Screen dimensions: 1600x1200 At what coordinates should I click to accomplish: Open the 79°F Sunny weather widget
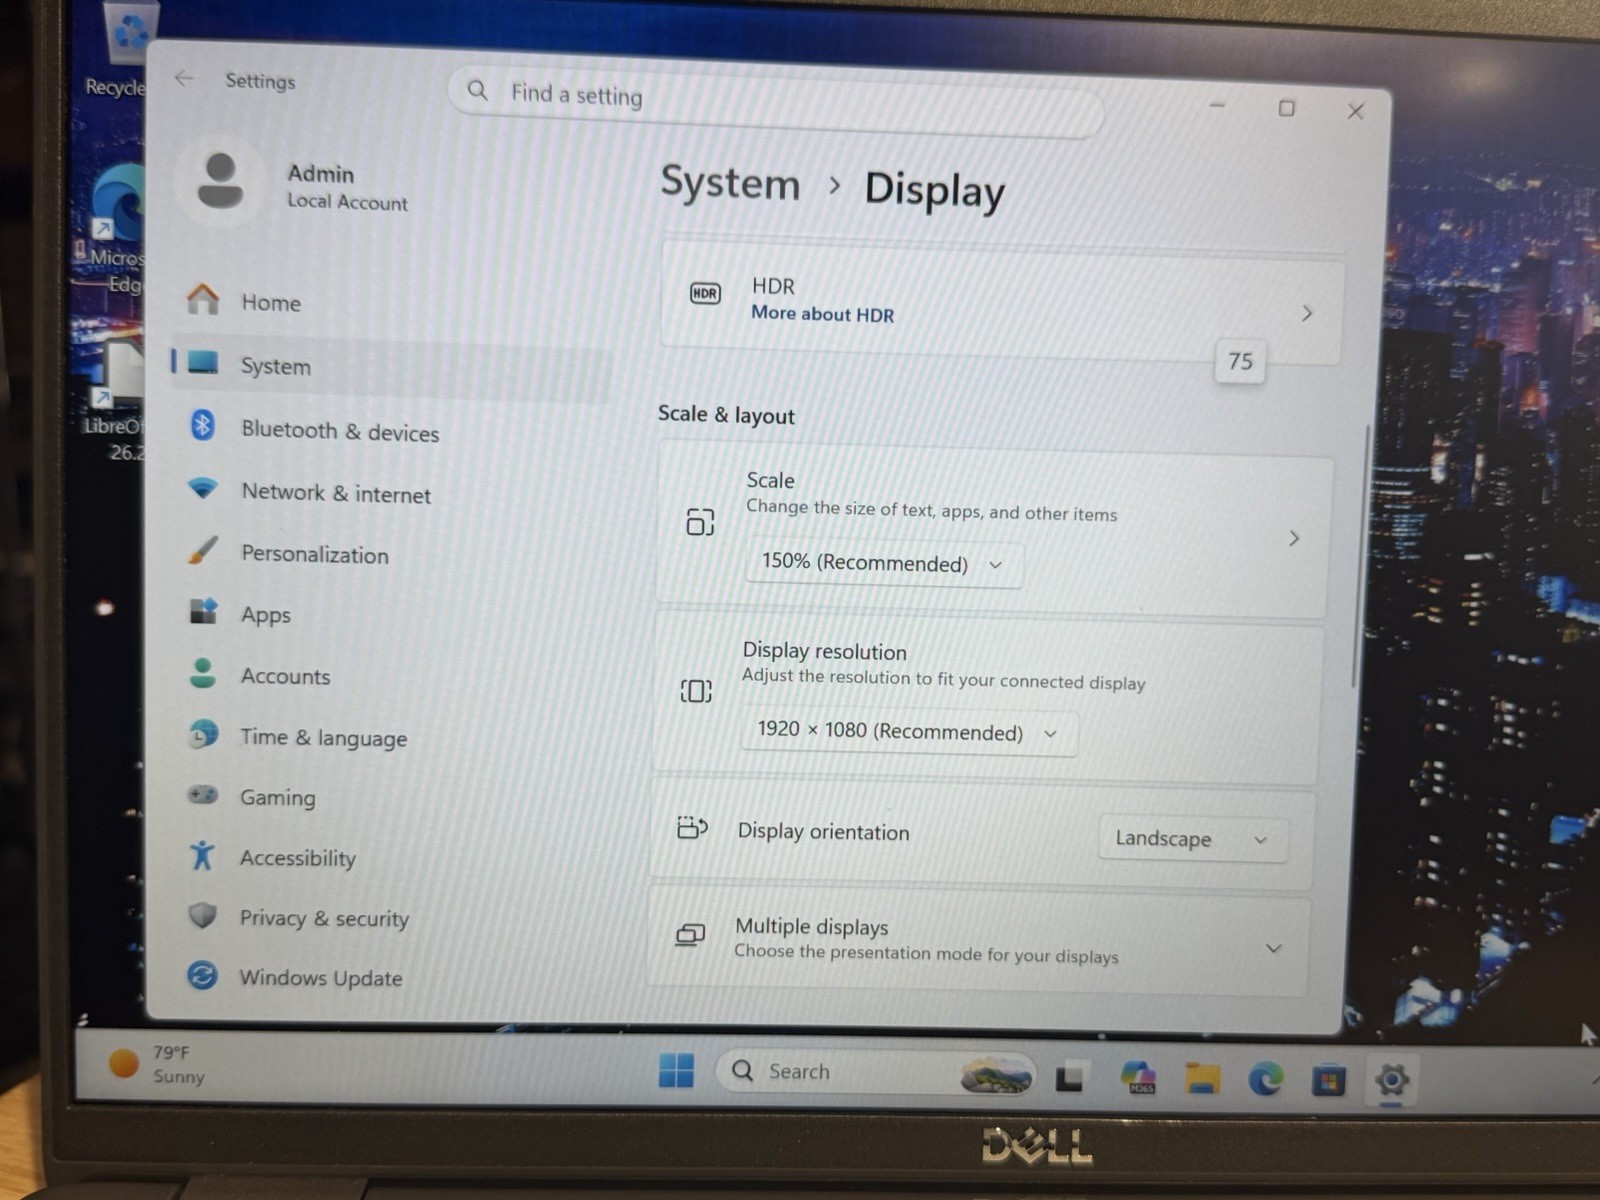tap(157, 1064)
